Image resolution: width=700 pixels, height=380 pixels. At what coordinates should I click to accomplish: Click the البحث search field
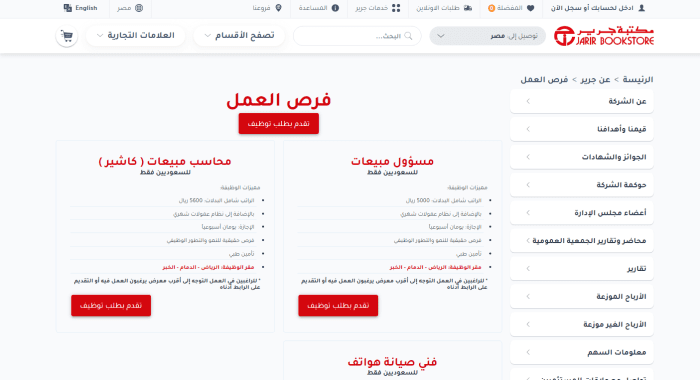pos(357,36)
